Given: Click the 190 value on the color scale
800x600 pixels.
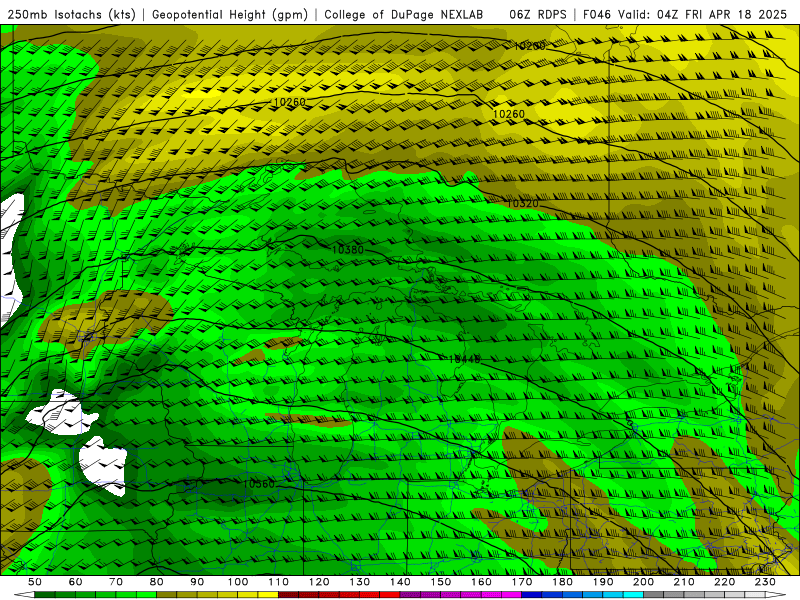Looking at the screenshot, I should pos(603,582).
